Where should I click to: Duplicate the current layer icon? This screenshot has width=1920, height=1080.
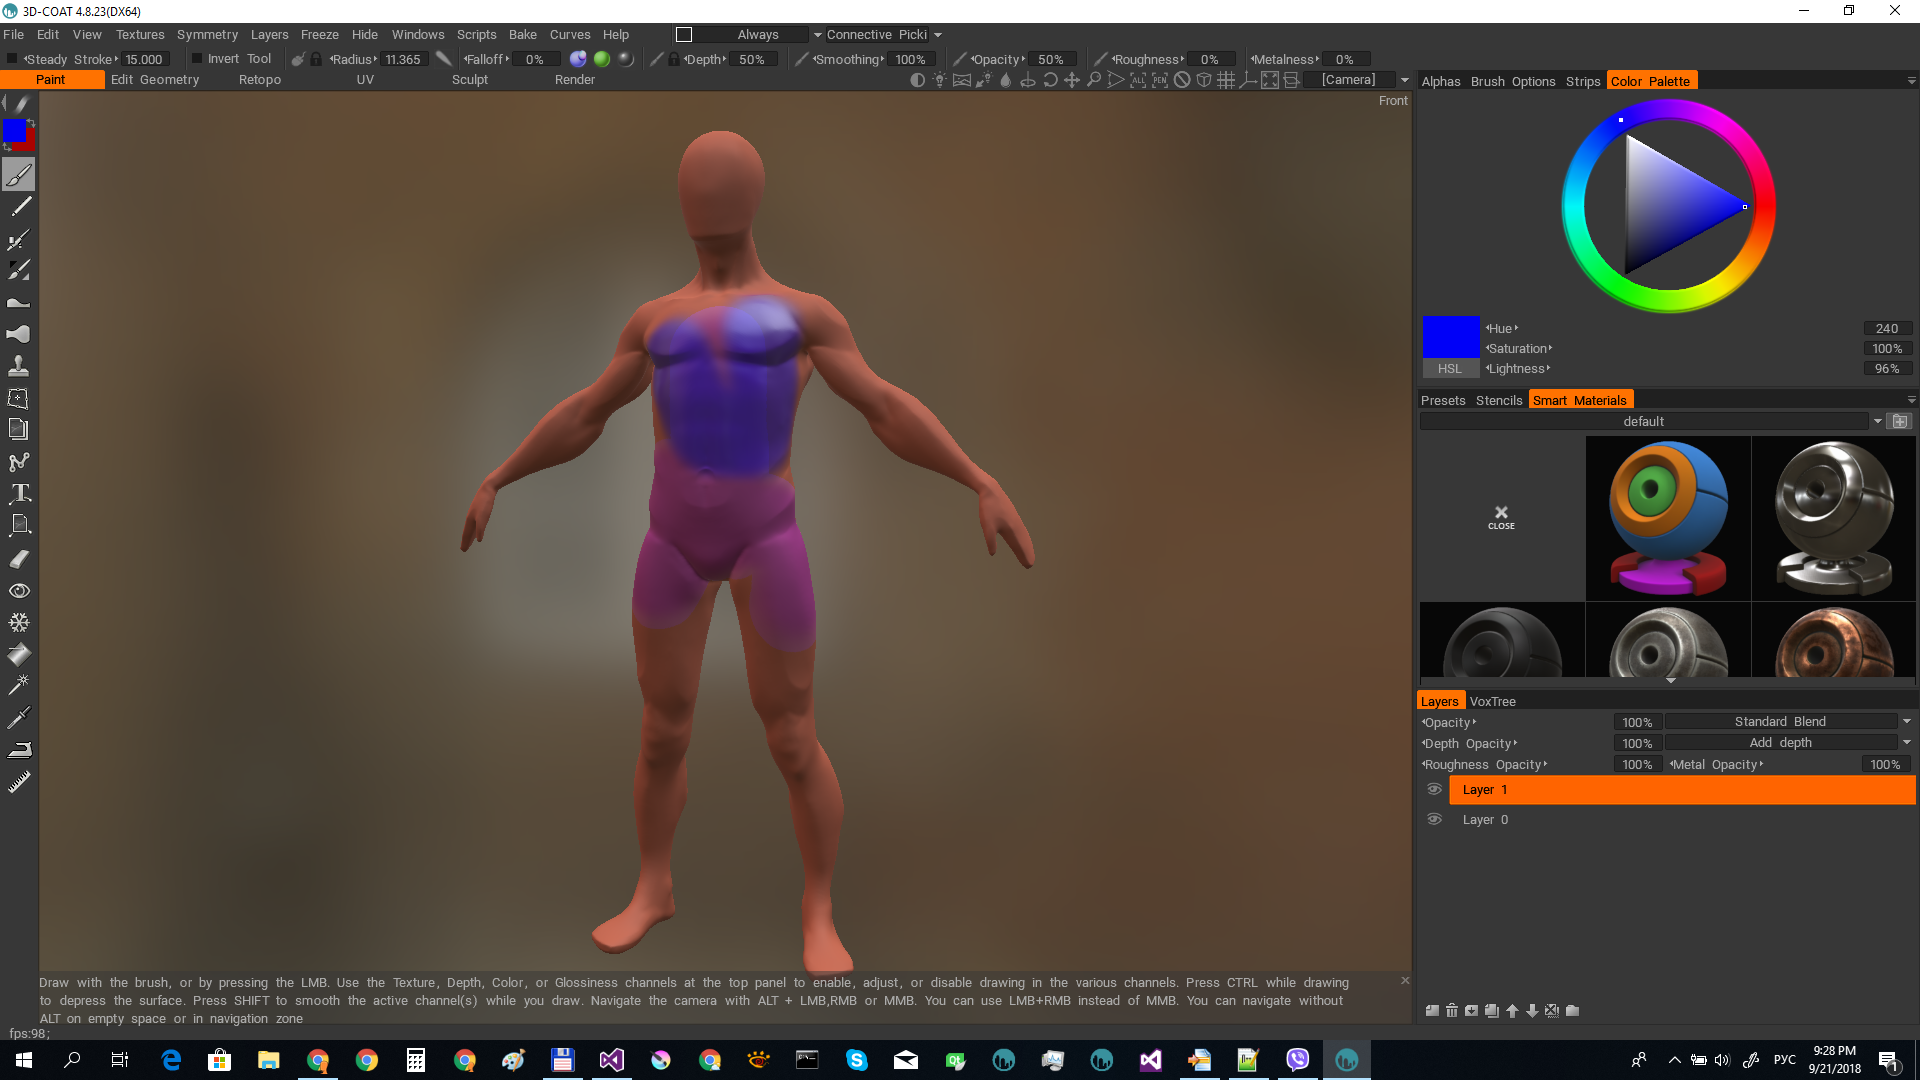pos(1492,1011)
